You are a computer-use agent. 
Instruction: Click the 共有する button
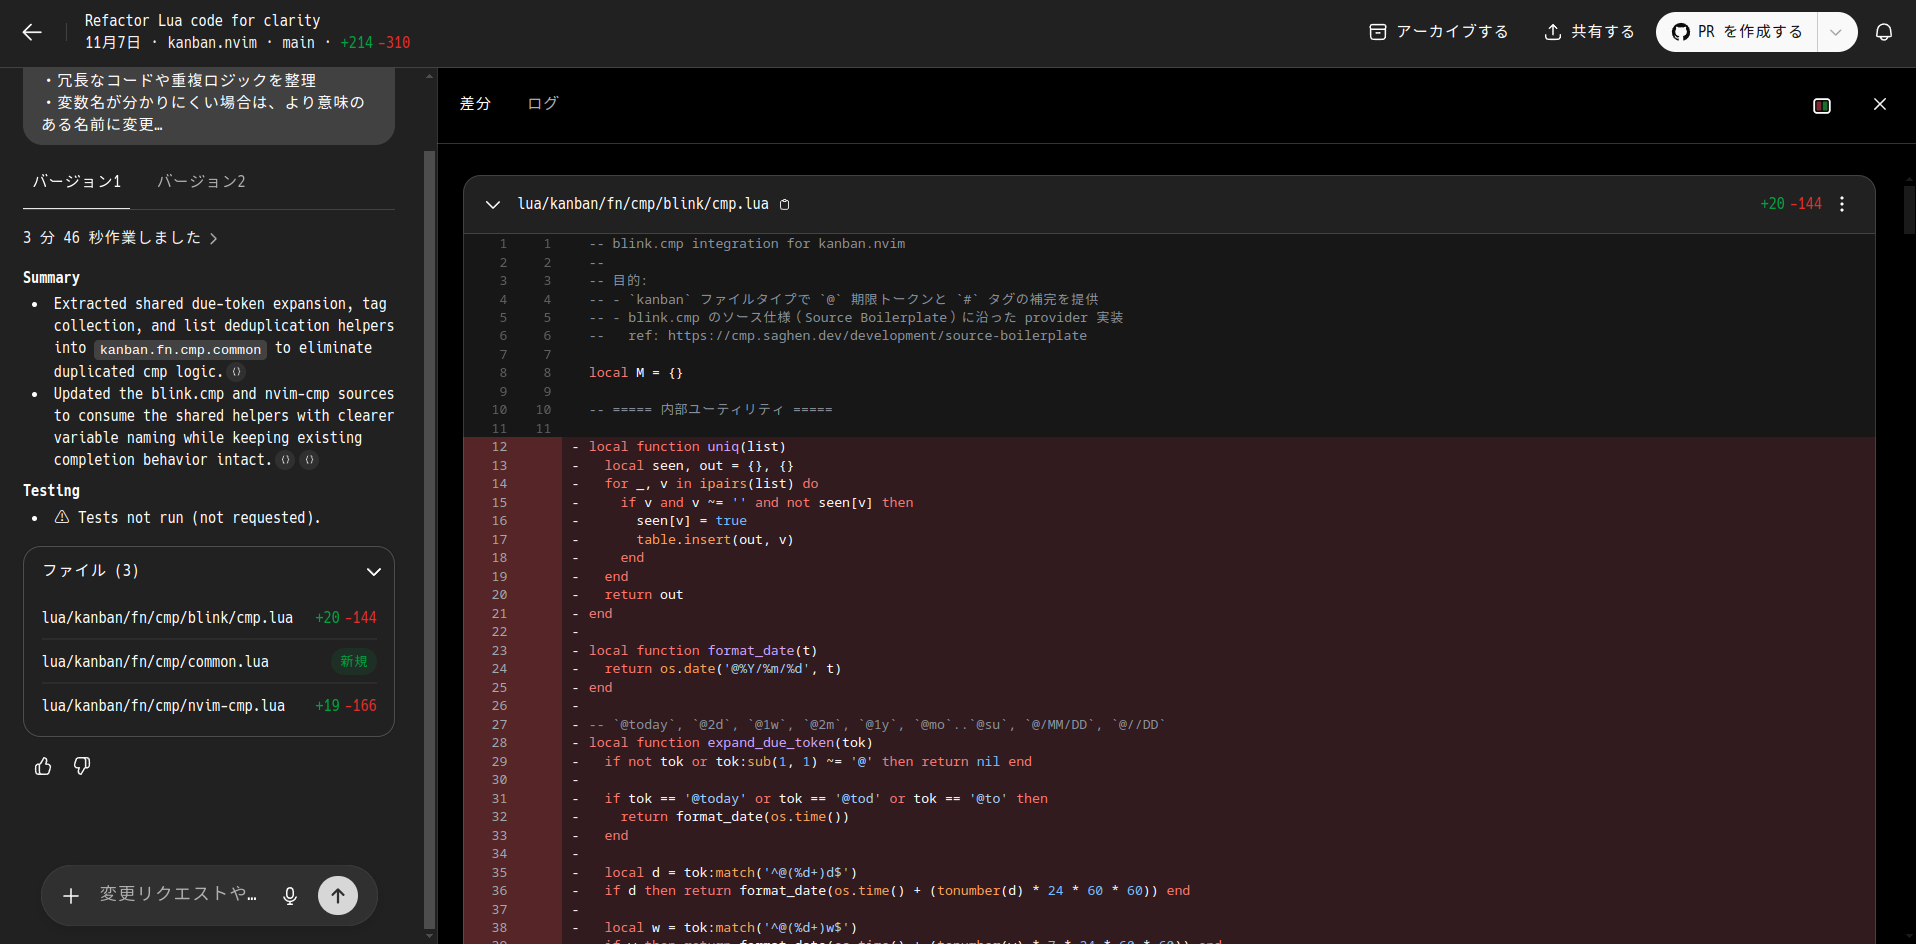click(x=1589, y=32)
